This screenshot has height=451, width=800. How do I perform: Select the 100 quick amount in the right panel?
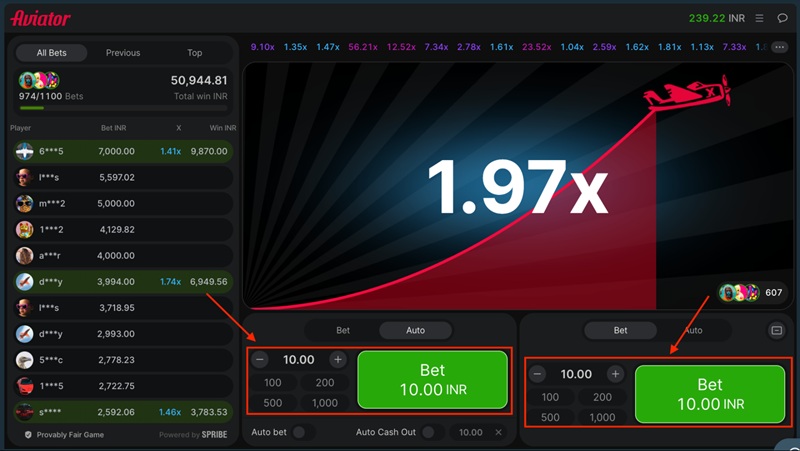(x=550, y=397)
